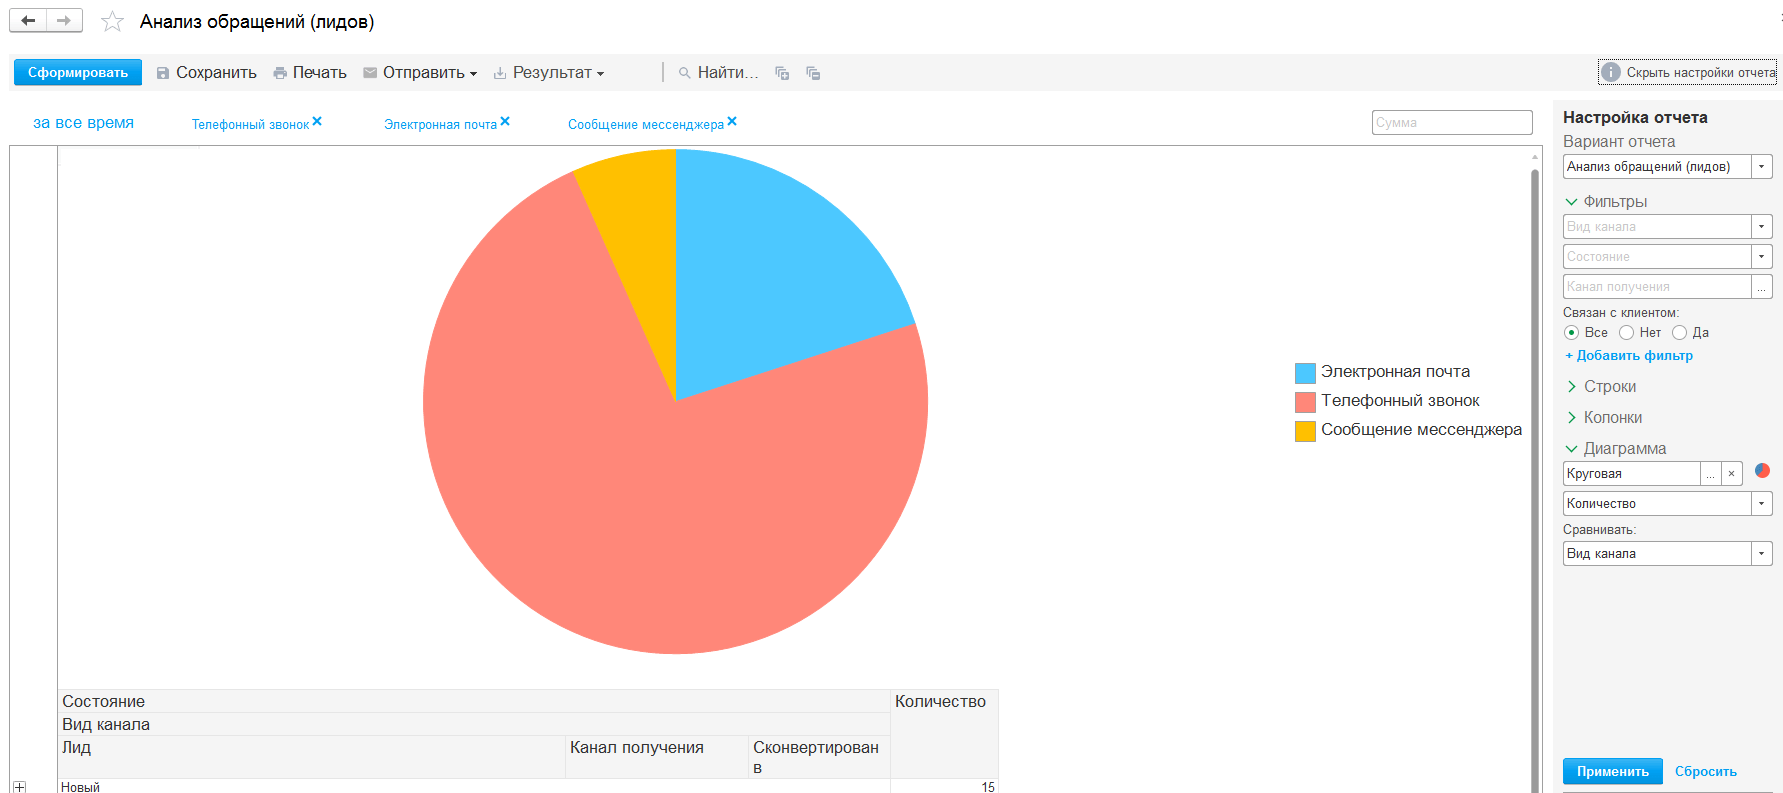Image resolution: width=1783 pixels, height=793 pixels.
Task: Click the back navigation arrow
Action: pyautogui.click(x=28, y=21)
